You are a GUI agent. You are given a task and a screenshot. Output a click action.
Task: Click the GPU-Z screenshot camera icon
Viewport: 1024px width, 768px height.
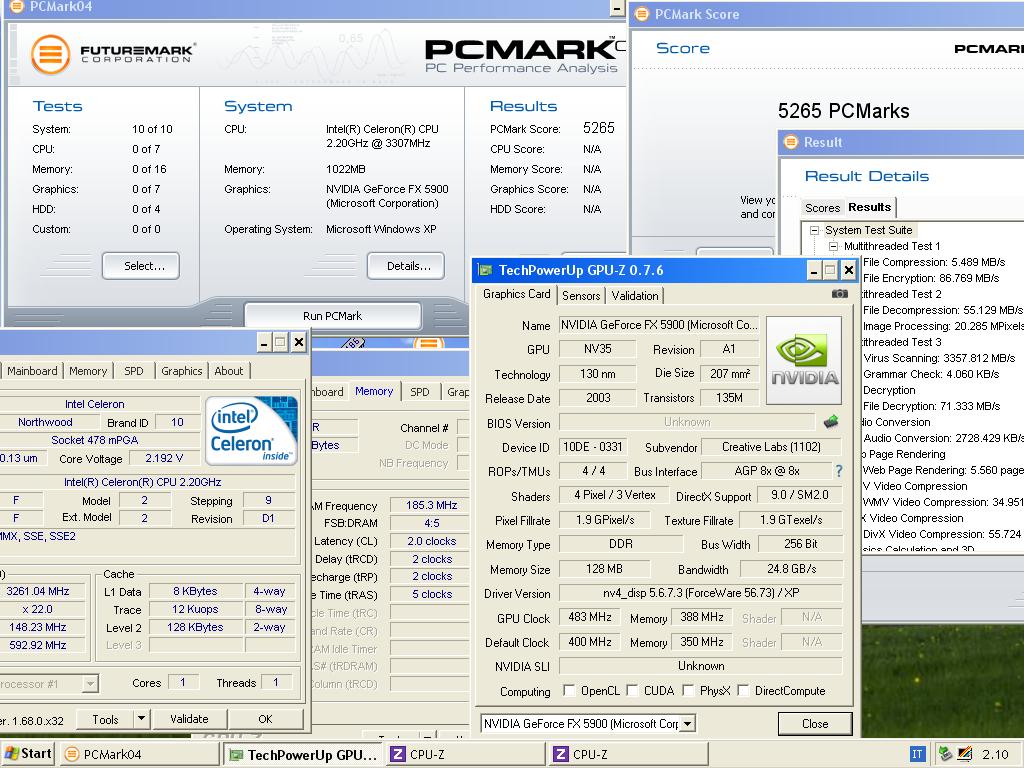click(x=840, y=294)
